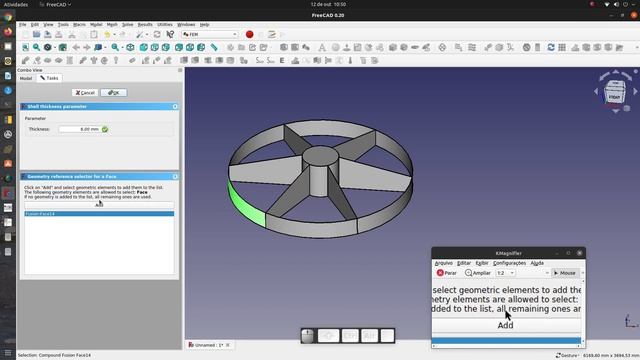Click the Cancel button in the task panel
Image resolution: width=640 pixels, height=360 pixels.
pyautogui.click(x=85, y=93)
